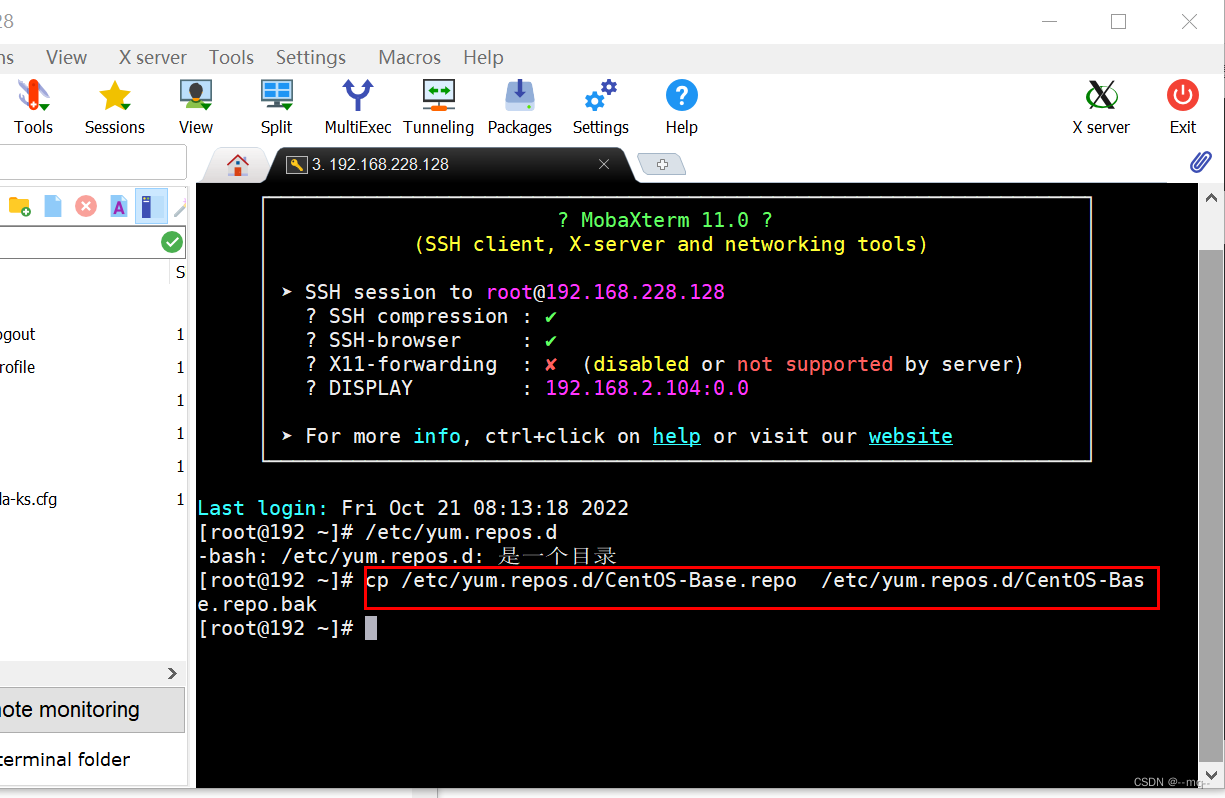Click the size column header 'S'
This screenshot has height=798, width=1225.
point(180,272)
